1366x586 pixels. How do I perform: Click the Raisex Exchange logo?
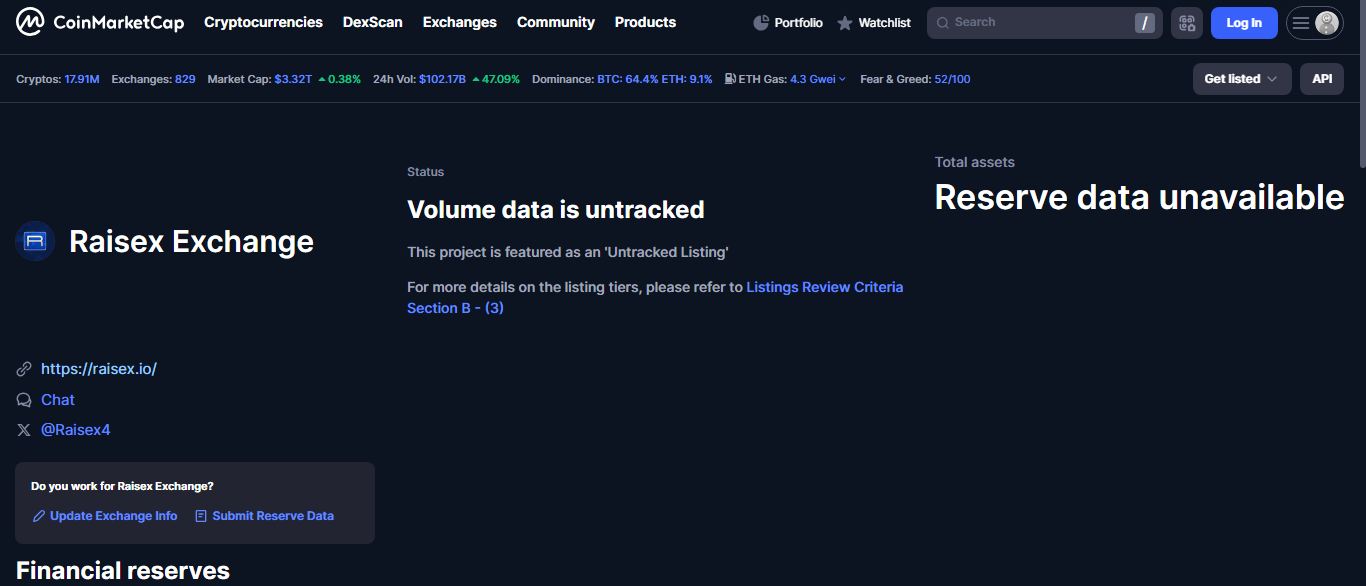pyautogui.click(x=35, y=241)
